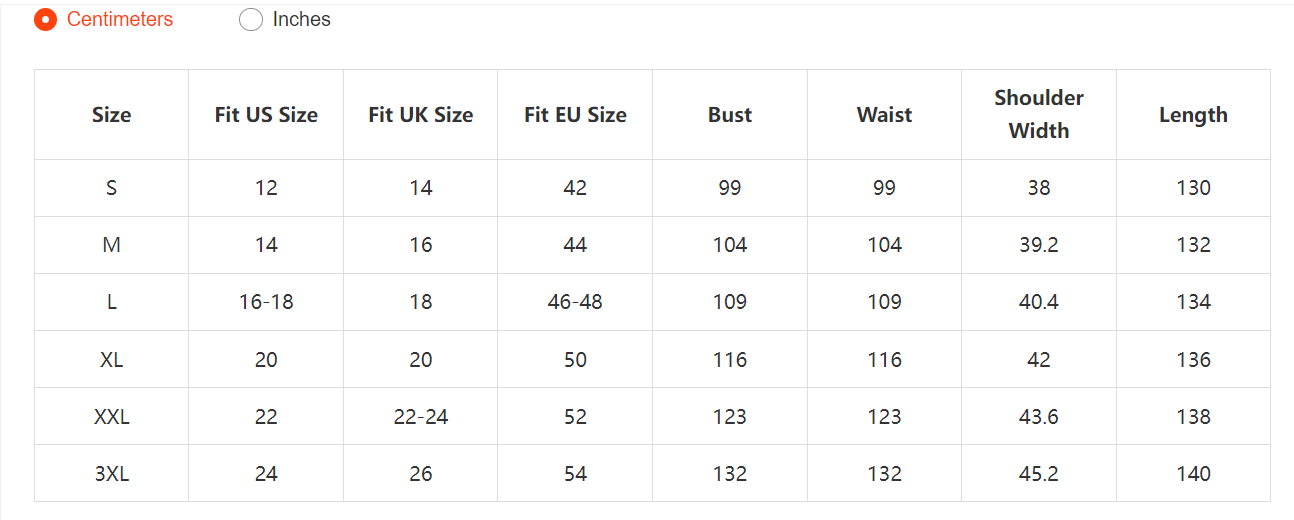Select the Centimeters radio button
The width and height of the screenshot is (1294, 520).
(x=46, y=20)
